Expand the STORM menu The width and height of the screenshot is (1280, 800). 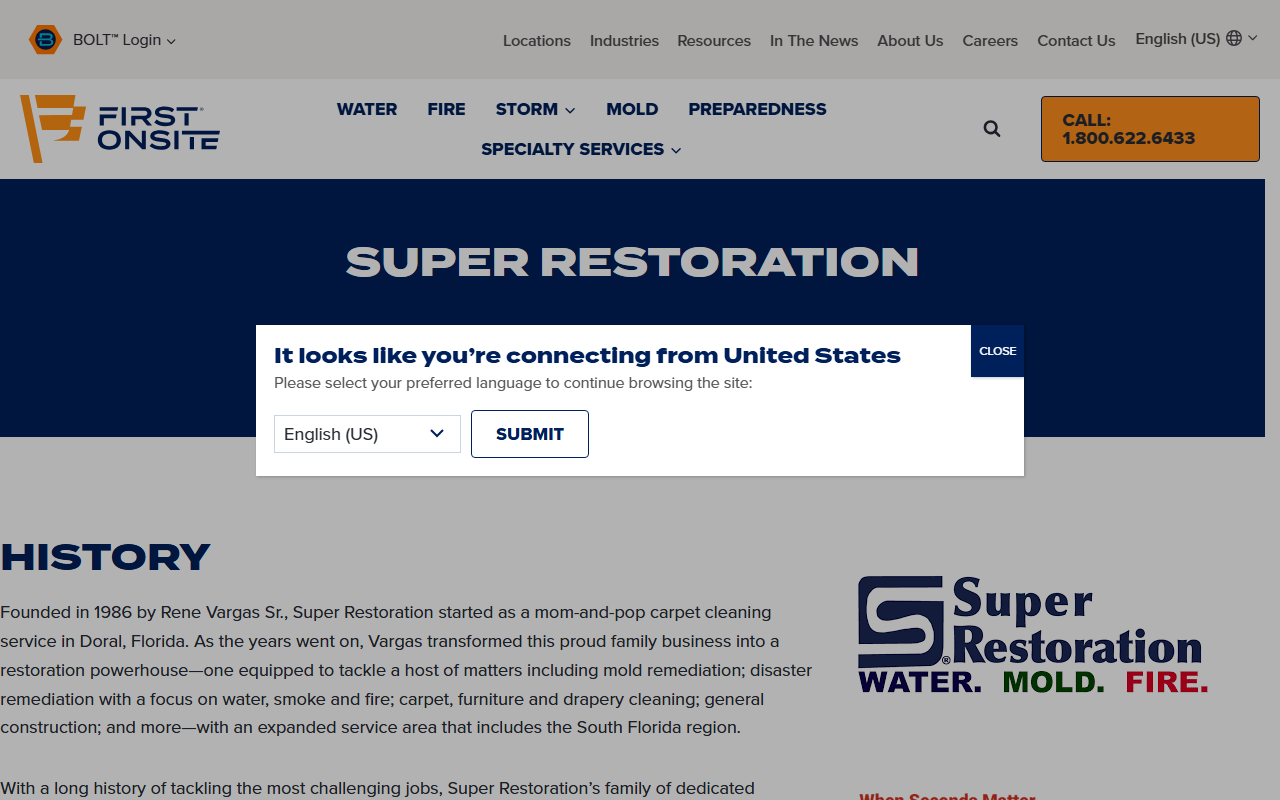coord(535,109)
